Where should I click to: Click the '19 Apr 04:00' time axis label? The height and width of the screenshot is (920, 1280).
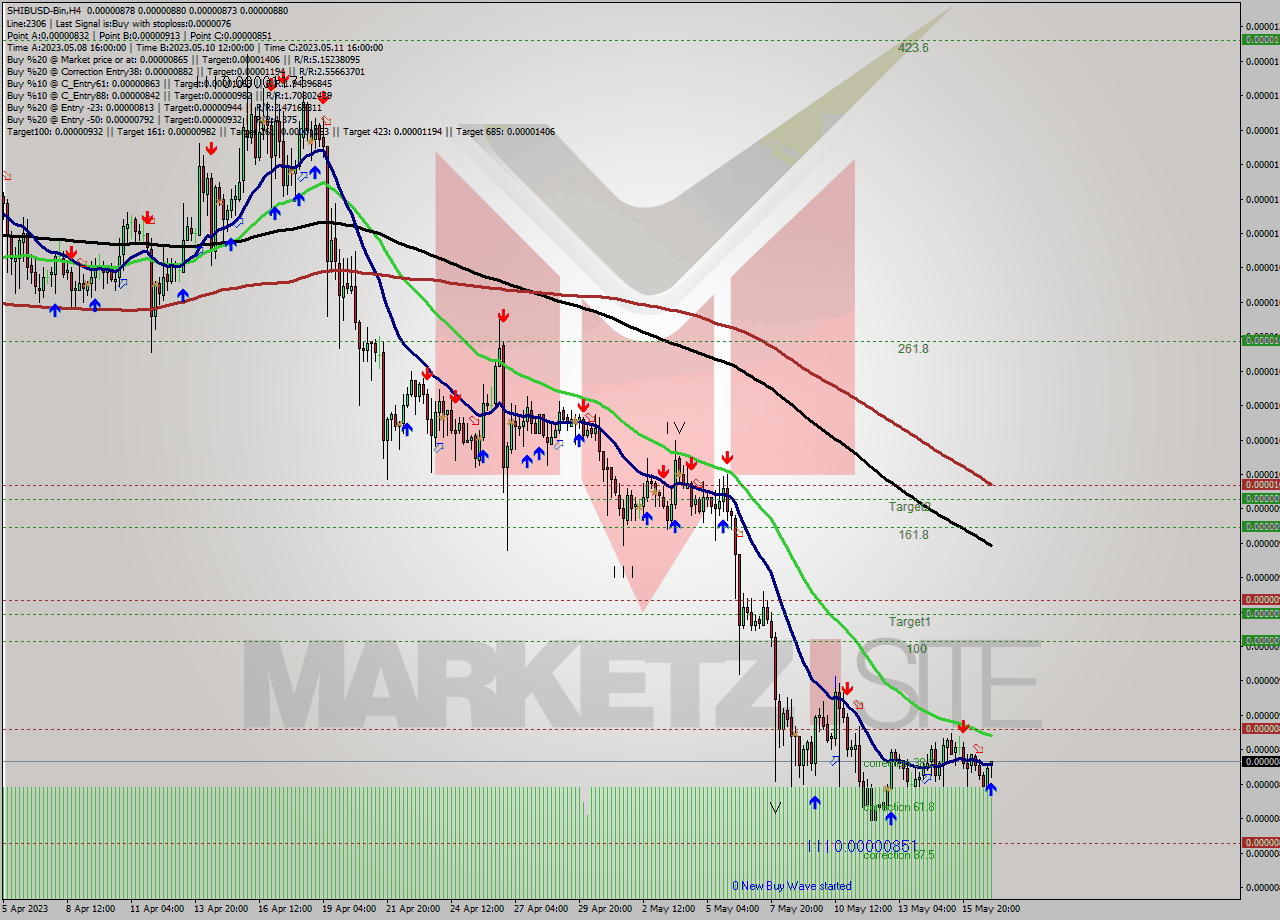[351, 909]
